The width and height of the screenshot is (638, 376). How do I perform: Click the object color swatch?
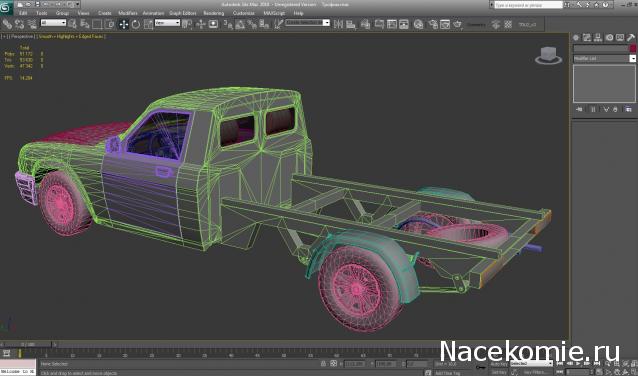(x=633, y=48)
